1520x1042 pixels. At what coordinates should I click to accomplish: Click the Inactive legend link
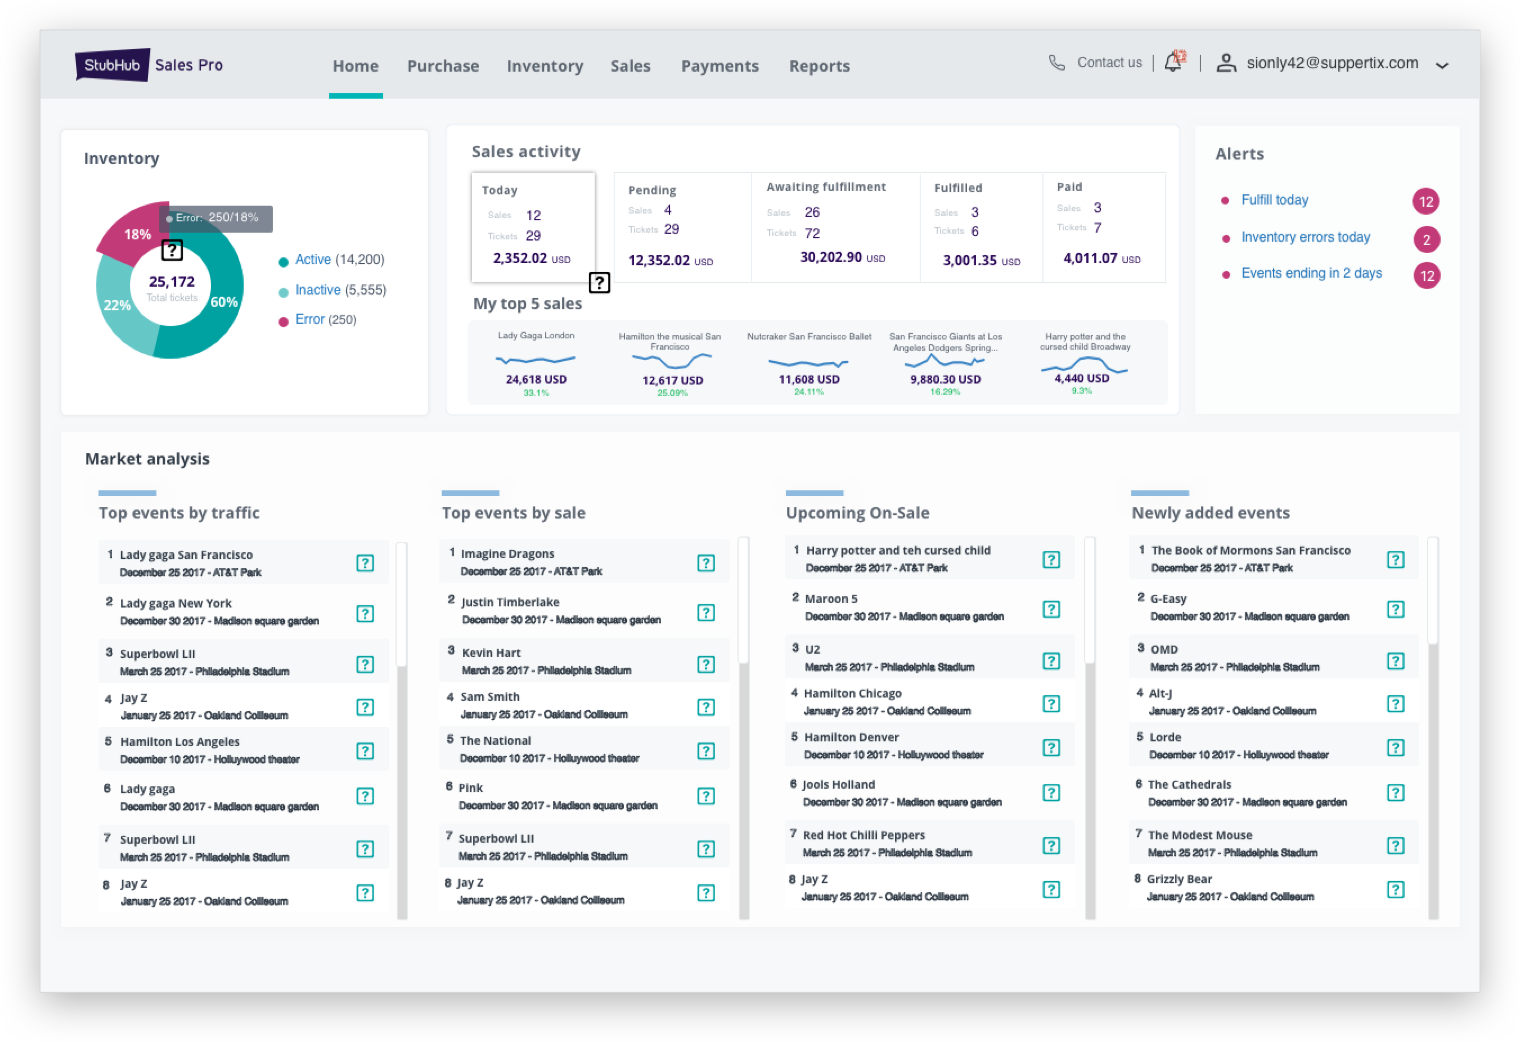[318, 290]
